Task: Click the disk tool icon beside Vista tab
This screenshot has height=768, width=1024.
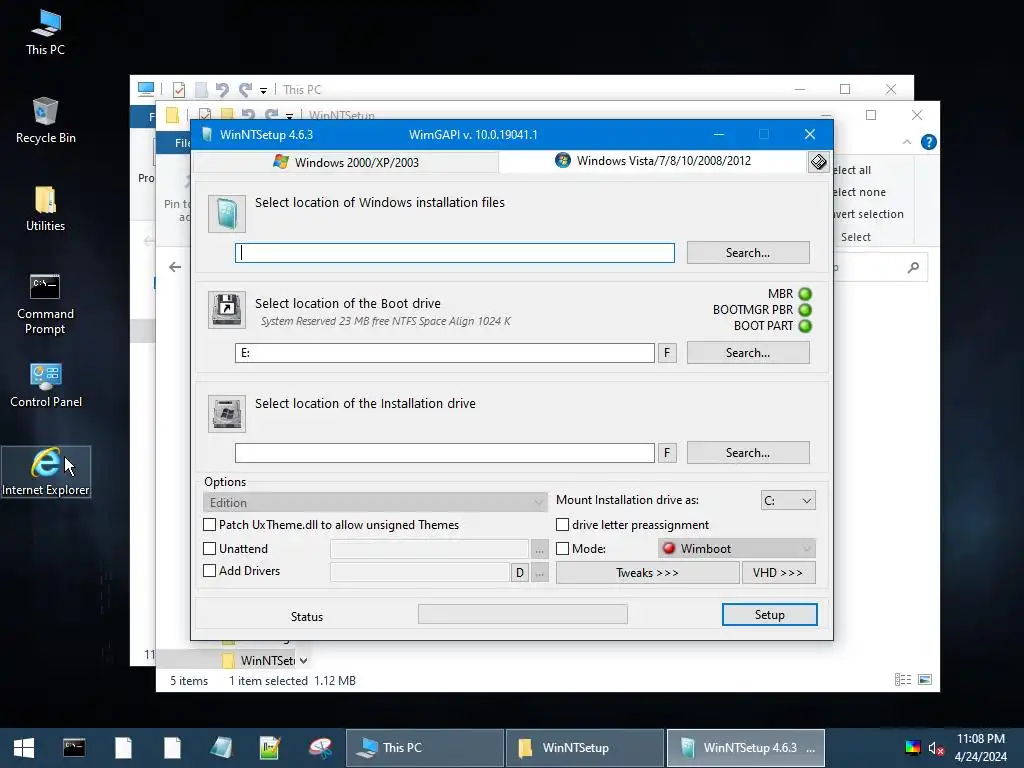Action: 818,161
